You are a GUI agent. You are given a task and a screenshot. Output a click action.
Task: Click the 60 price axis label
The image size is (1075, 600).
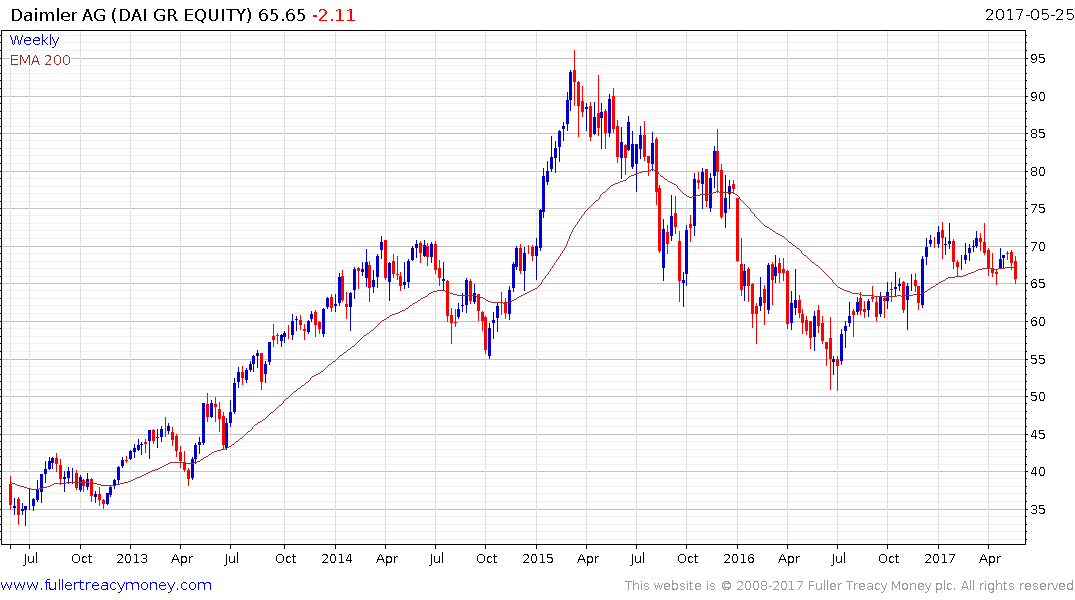(x=1038, y=322)
